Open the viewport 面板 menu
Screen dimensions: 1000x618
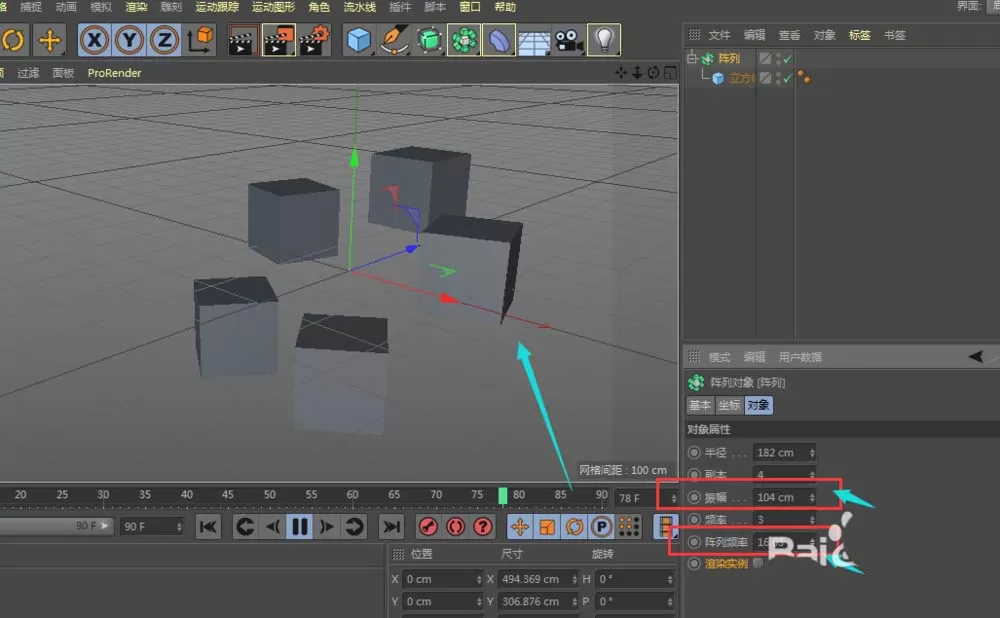63,73
